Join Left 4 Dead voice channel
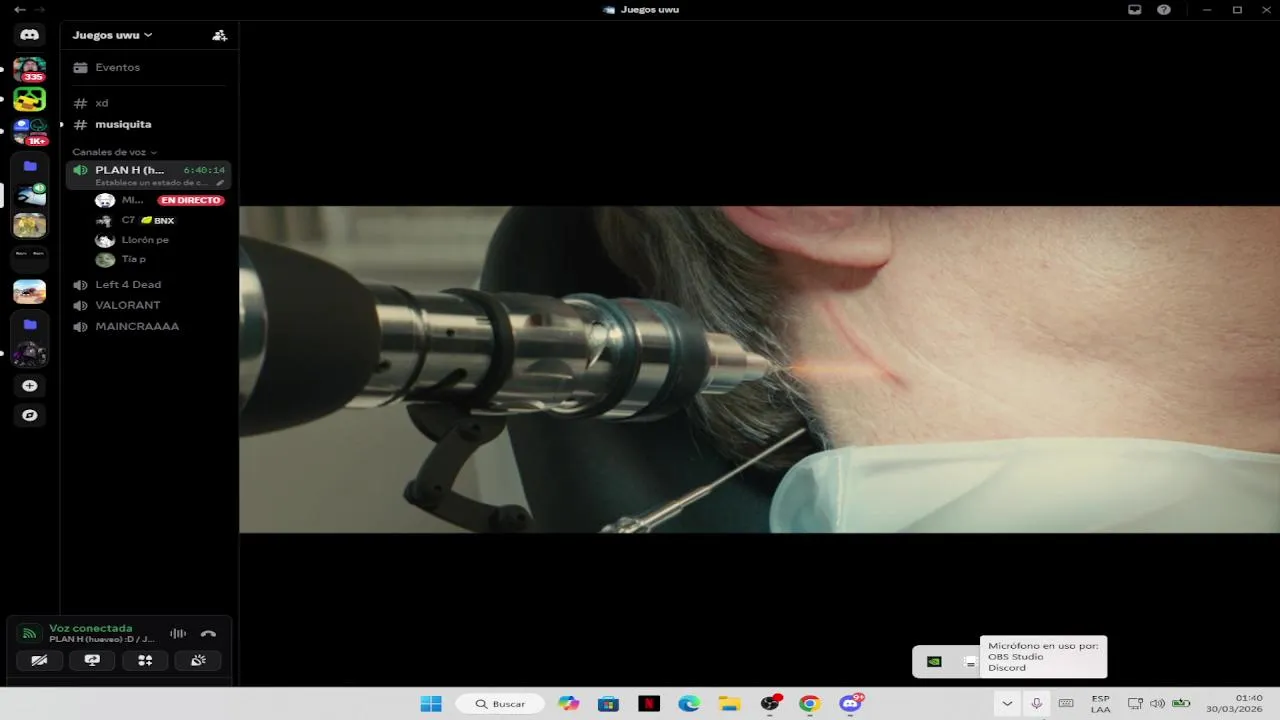The height and width of the screenshot is (720, 1280). click(148, 285)
